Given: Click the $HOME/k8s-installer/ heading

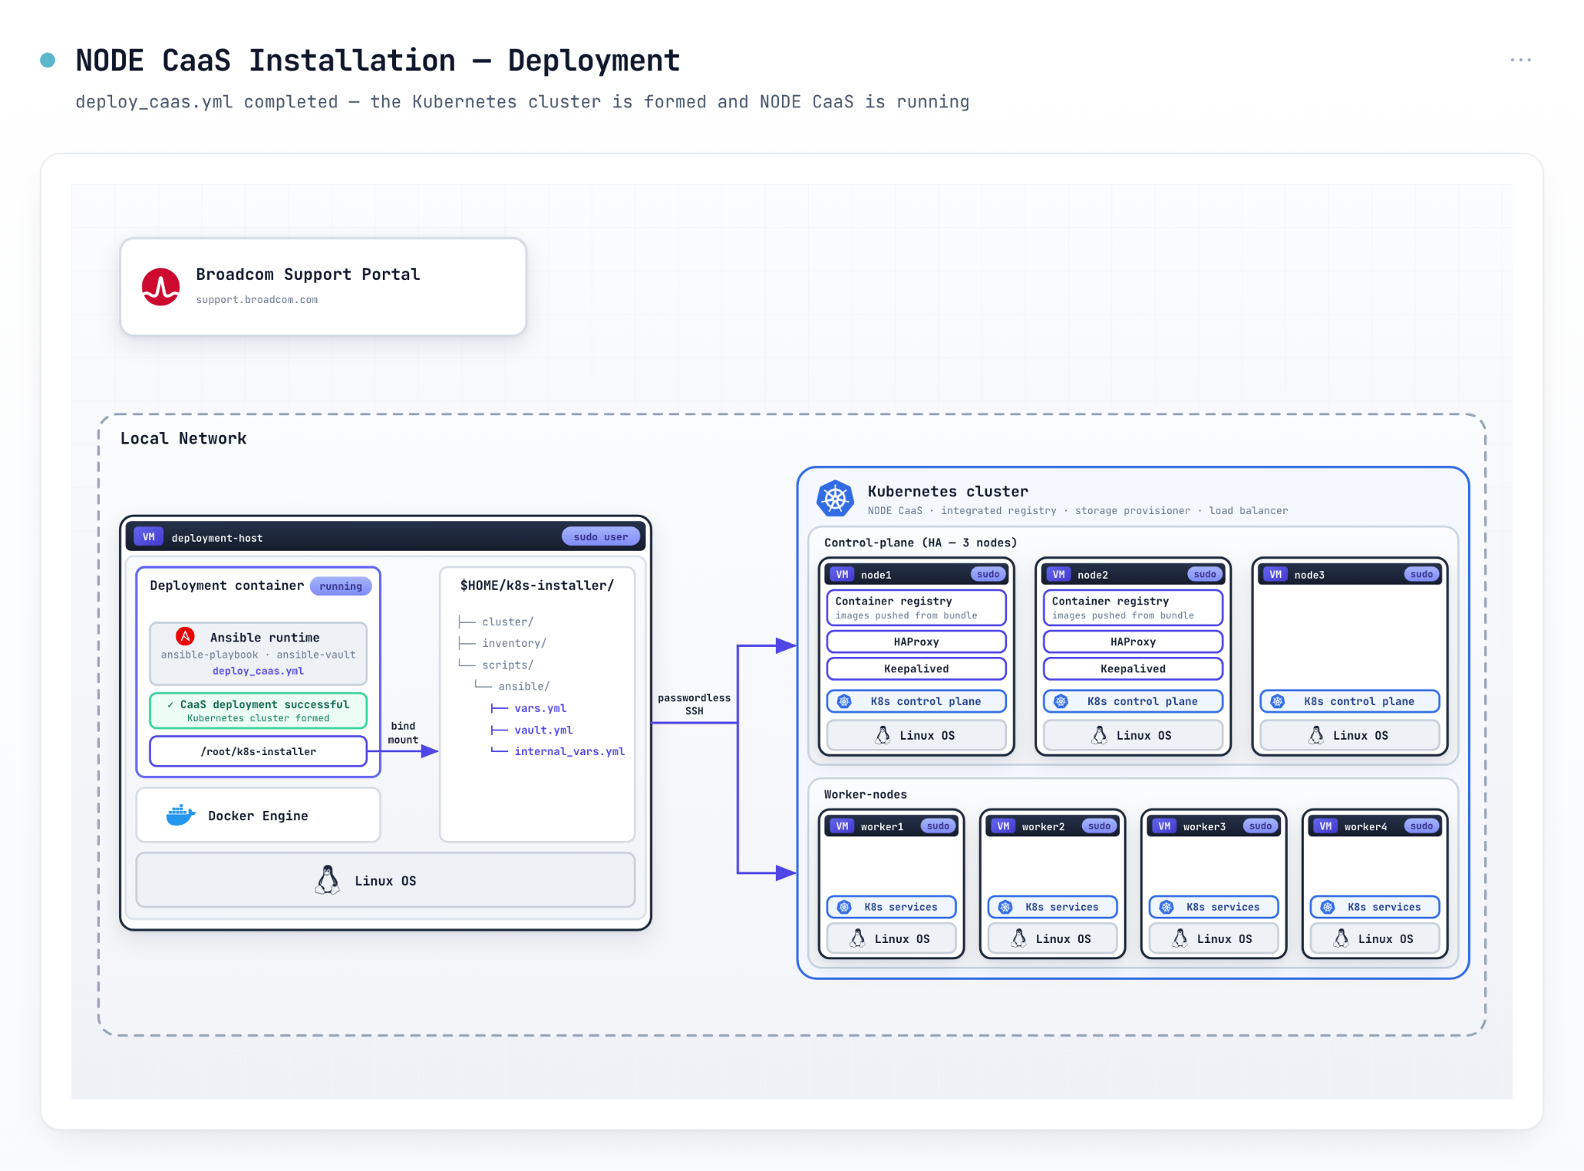Looking at the screenshot, I should (537, 585).
